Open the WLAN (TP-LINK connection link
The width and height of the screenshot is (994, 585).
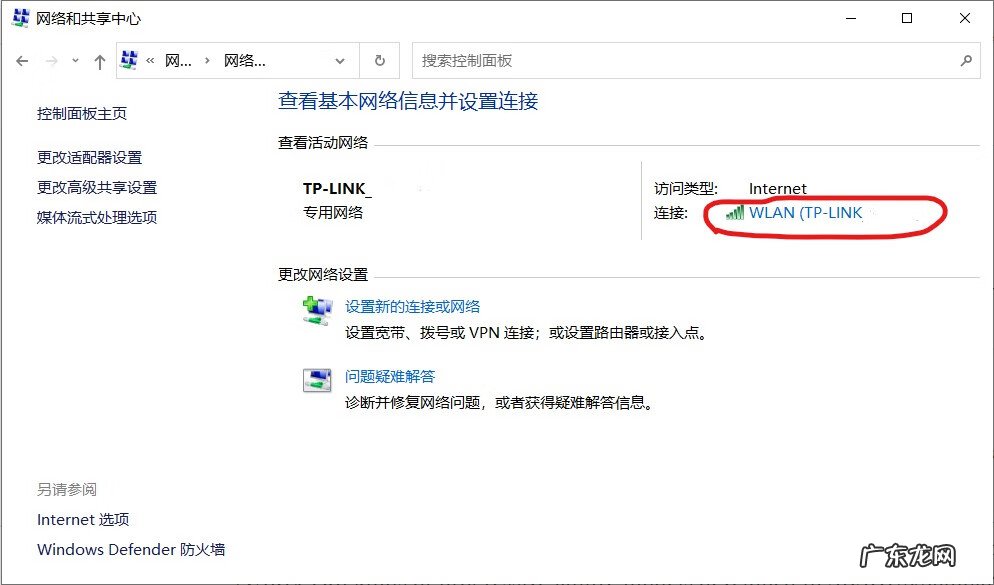(x=805, y=214)
